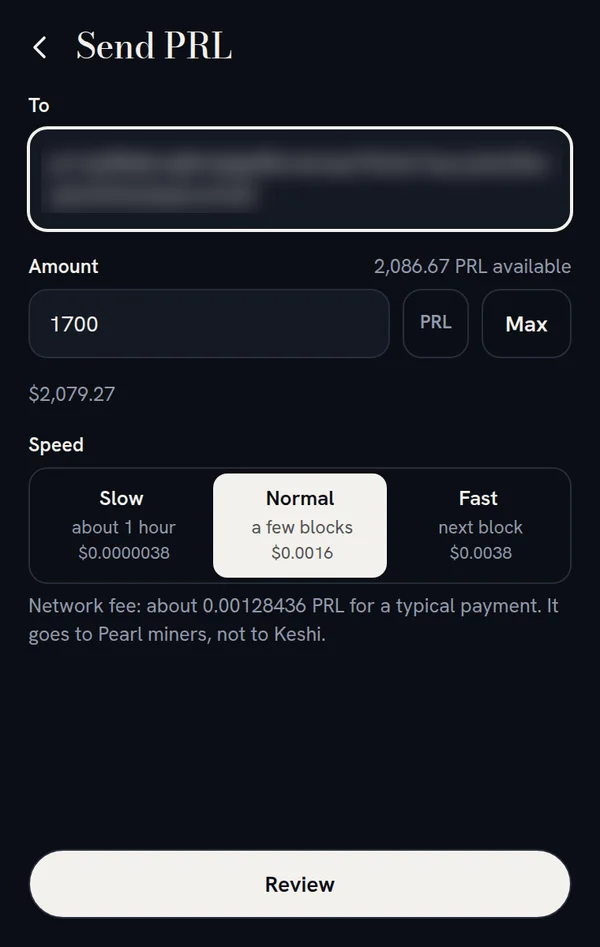This screenshot has width=600, height=947.
Task: Click the recipient address field under To
Action: [x=300, y=179]
